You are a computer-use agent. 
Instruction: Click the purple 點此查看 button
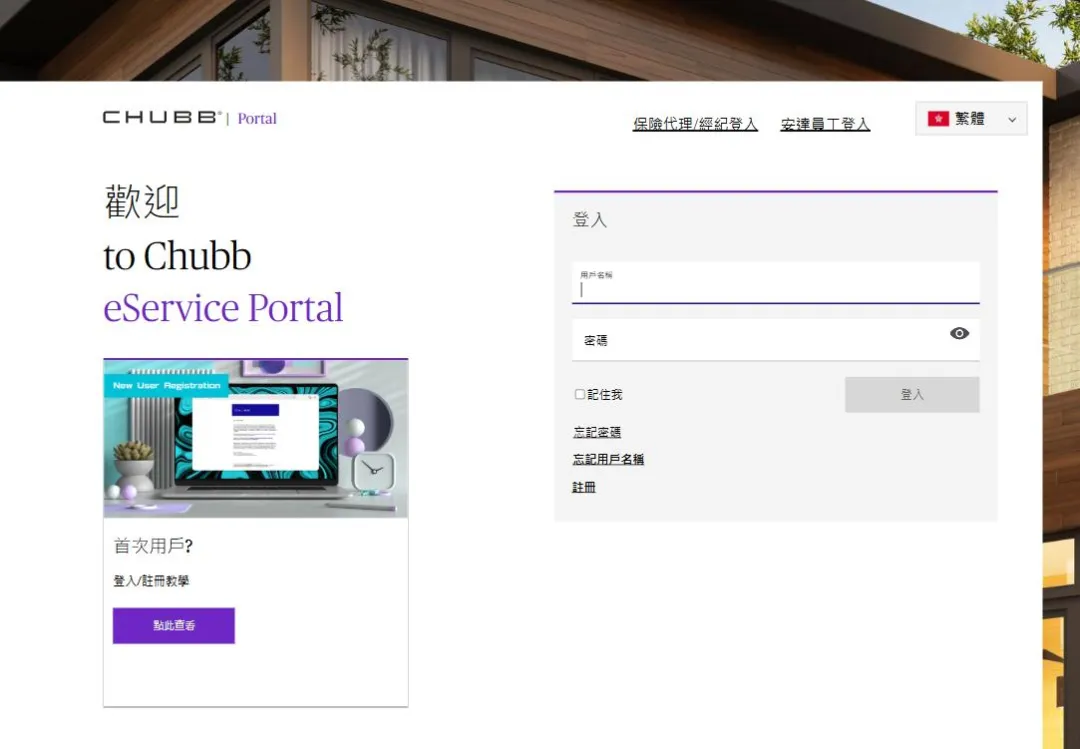tap(174, 626)
